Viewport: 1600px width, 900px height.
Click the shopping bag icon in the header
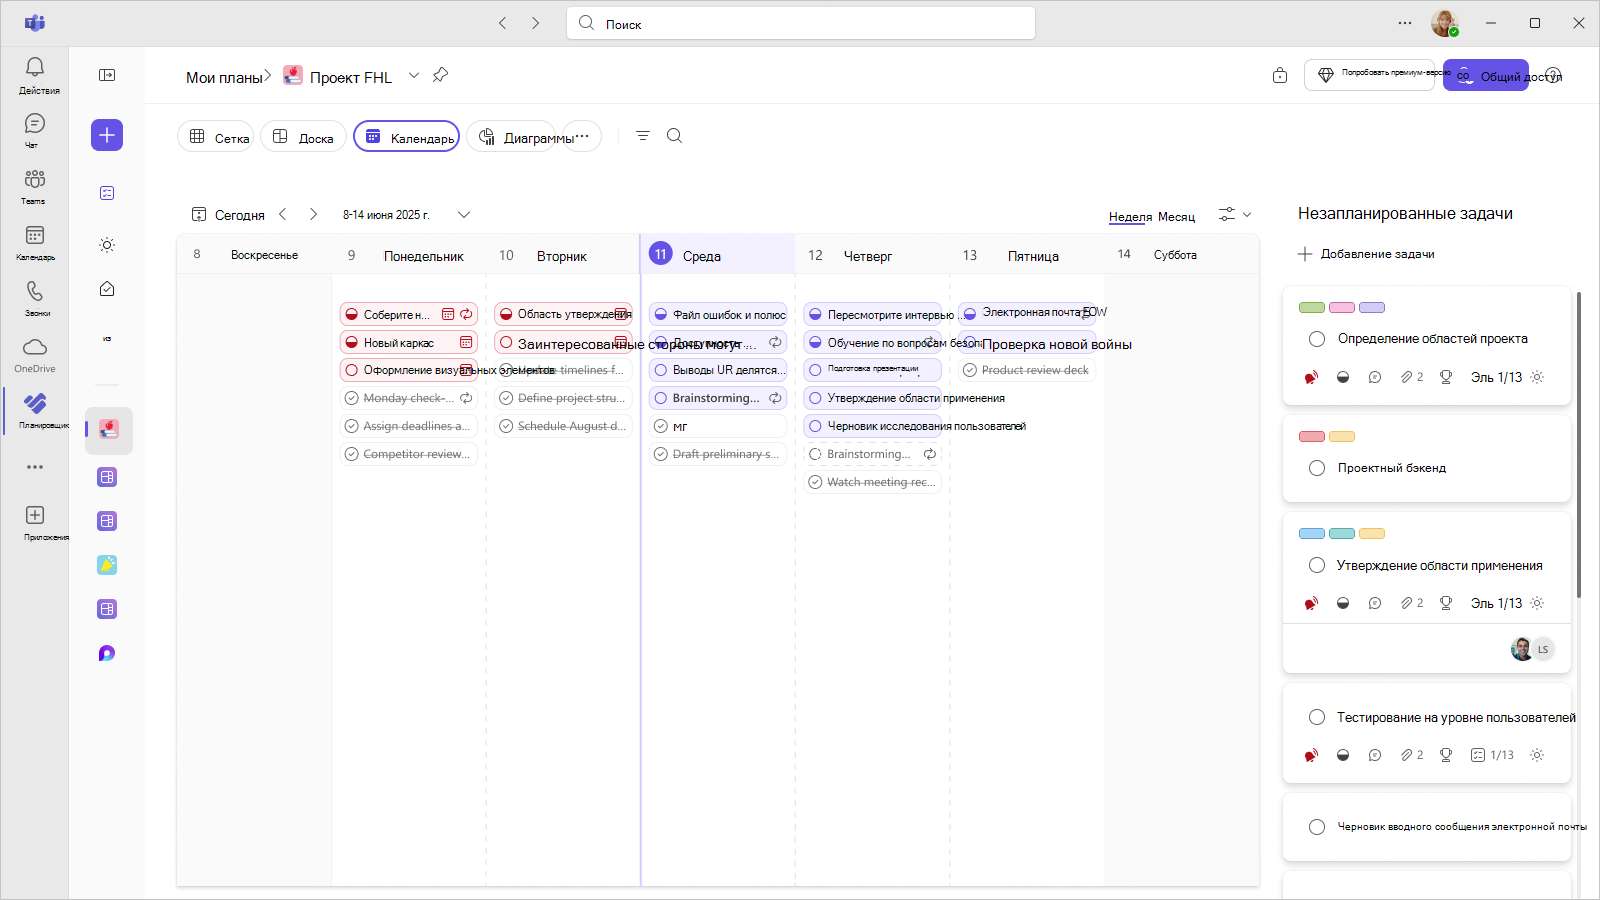click(1280, 76)
